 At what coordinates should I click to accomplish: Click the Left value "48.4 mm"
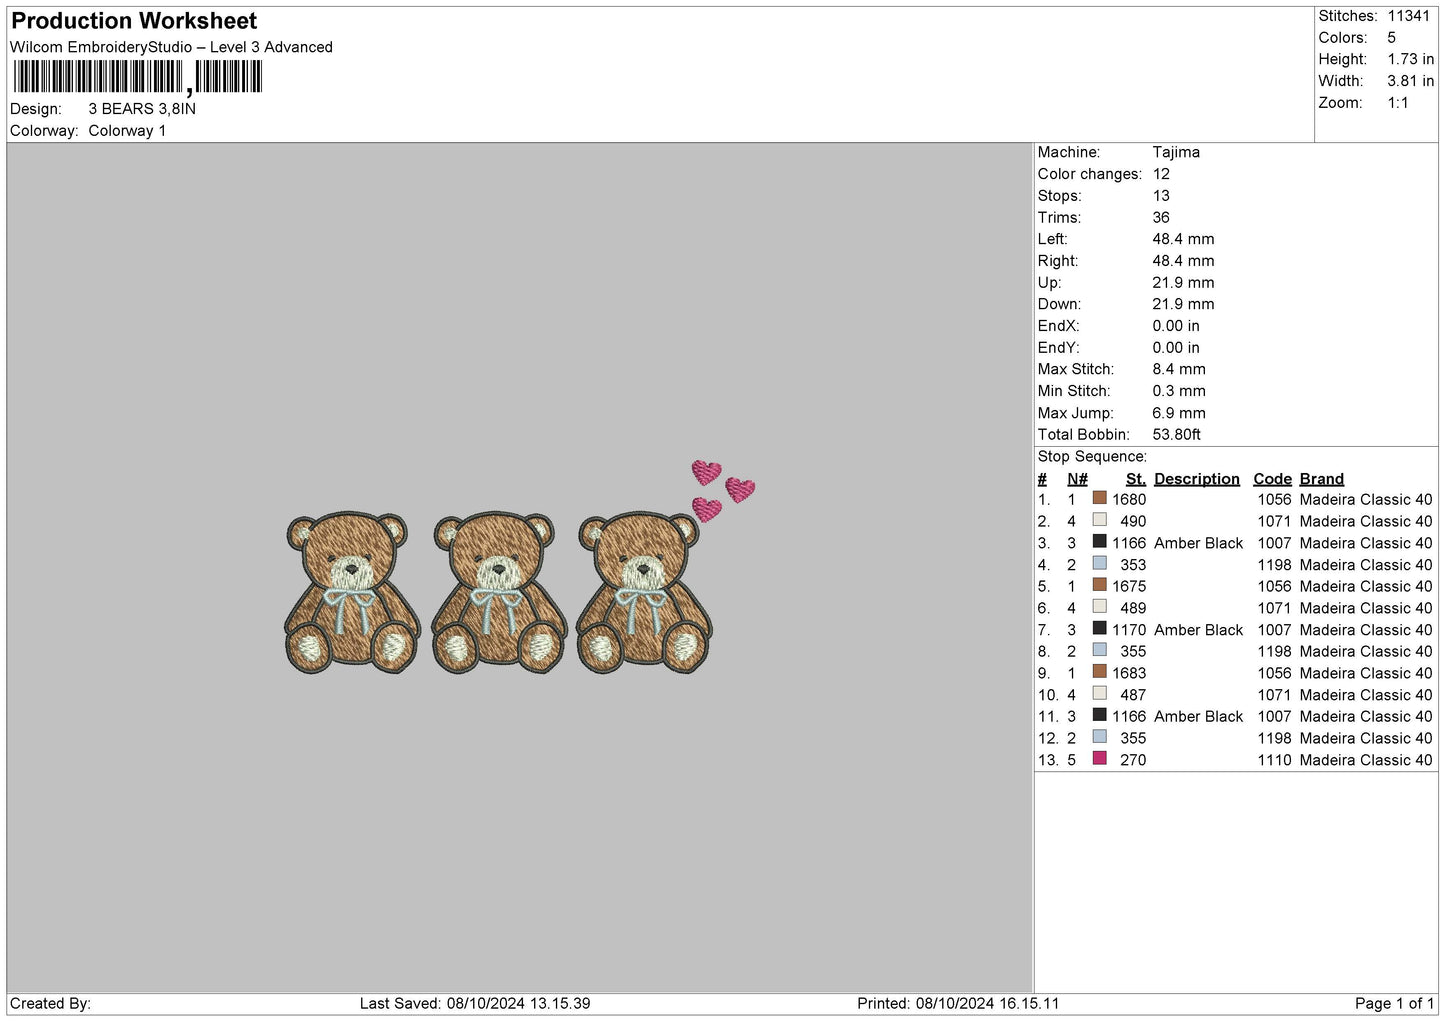click(1183, 239)
